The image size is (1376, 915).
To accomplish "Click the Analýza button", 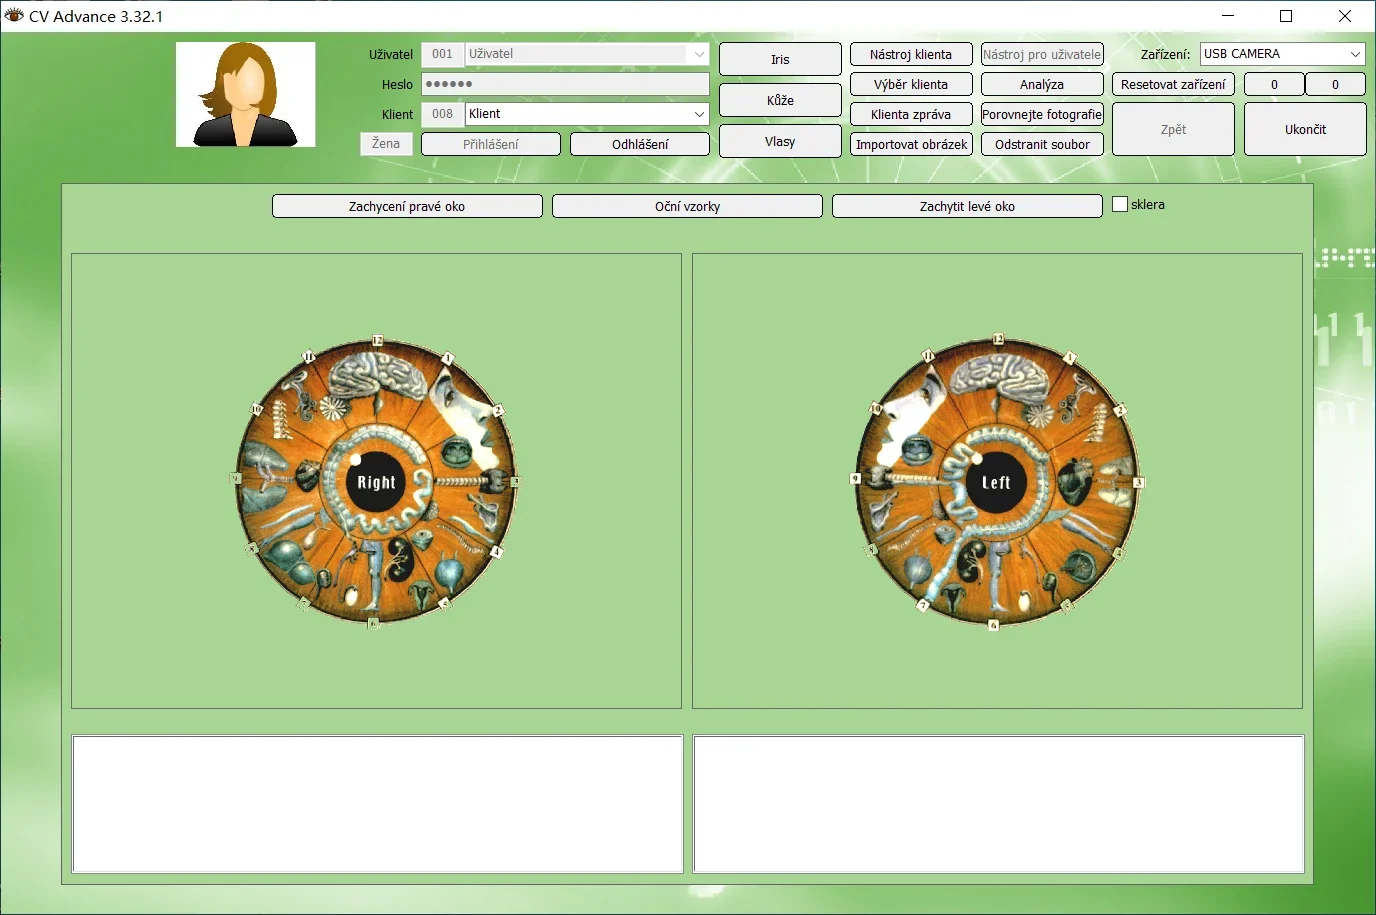I will [1042, 84].
